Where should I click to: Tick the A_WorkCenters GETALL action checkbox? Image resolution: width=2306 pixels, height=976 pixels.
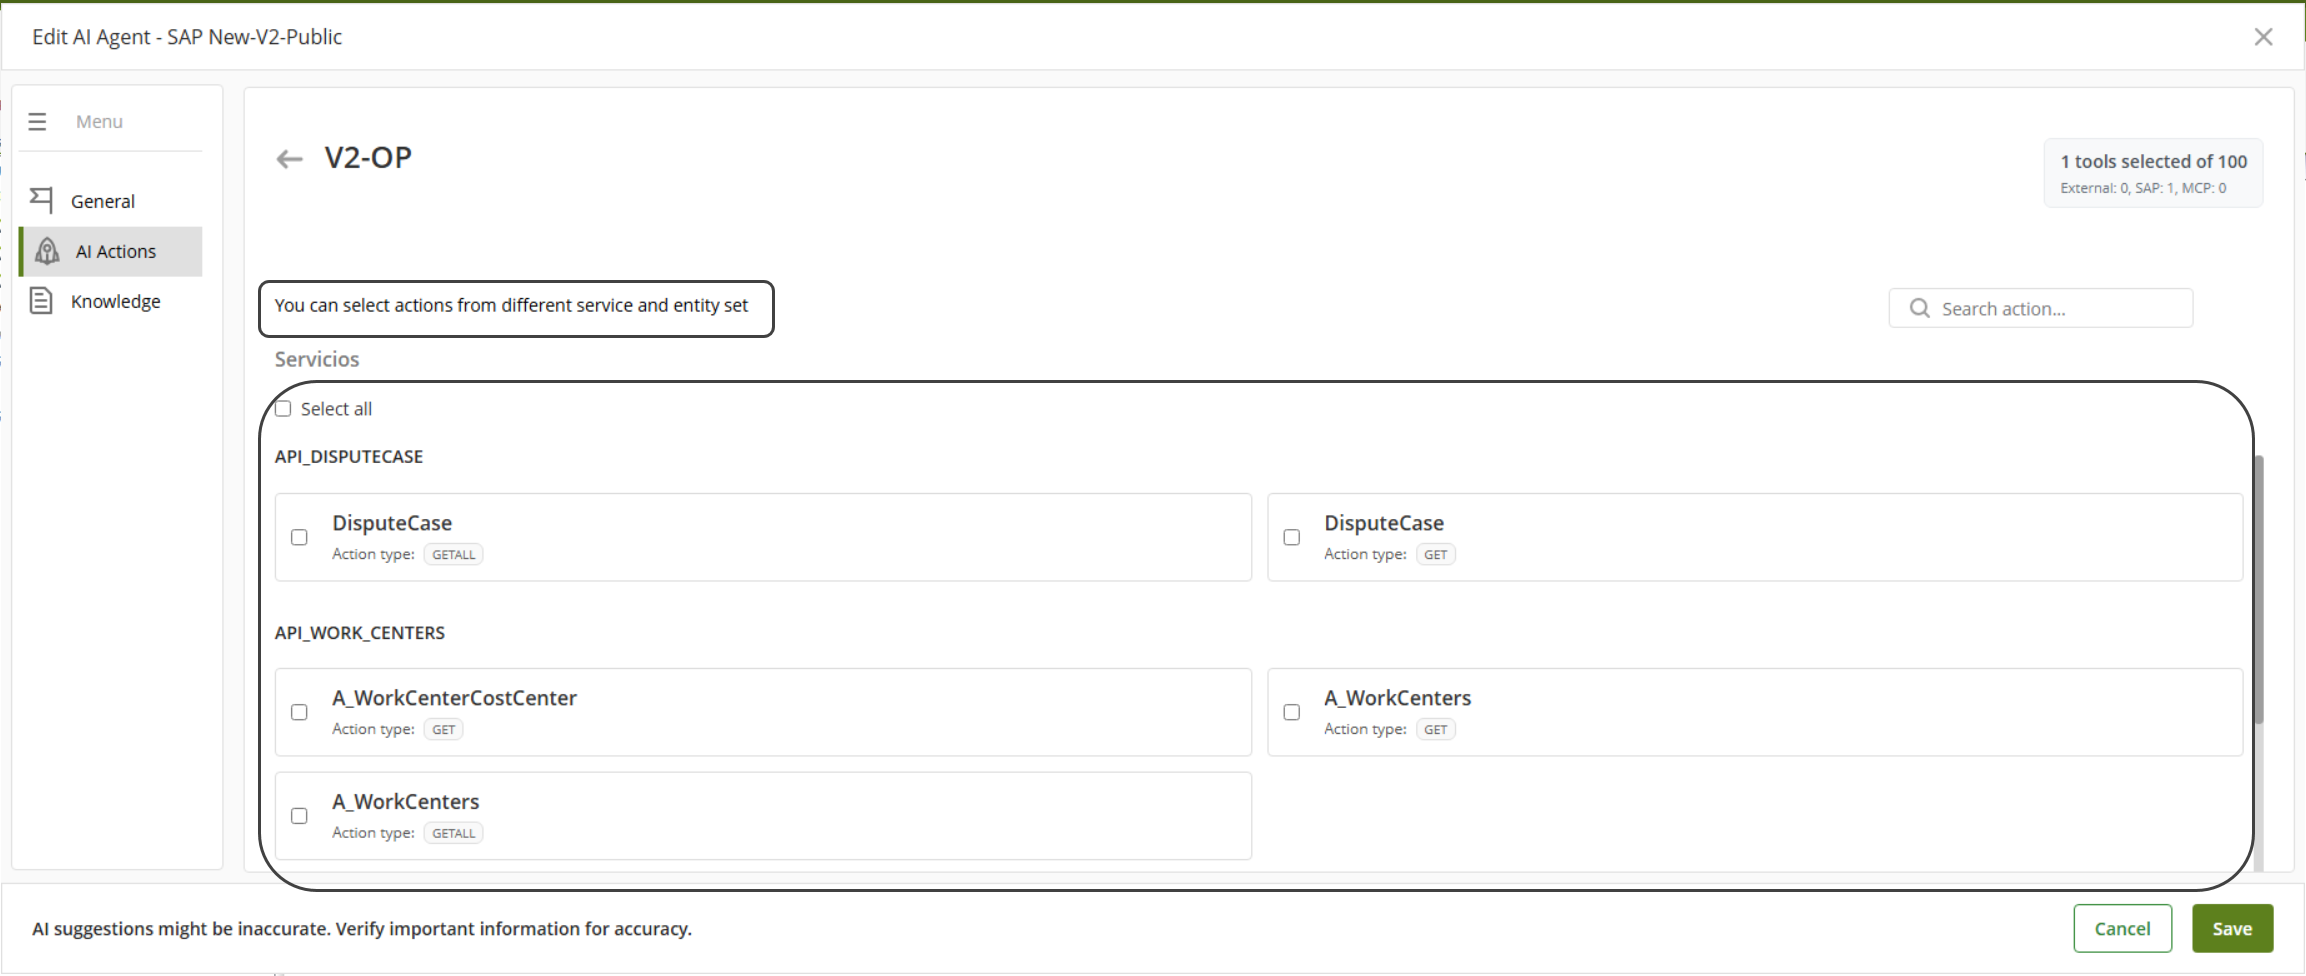tap(299, 816)
